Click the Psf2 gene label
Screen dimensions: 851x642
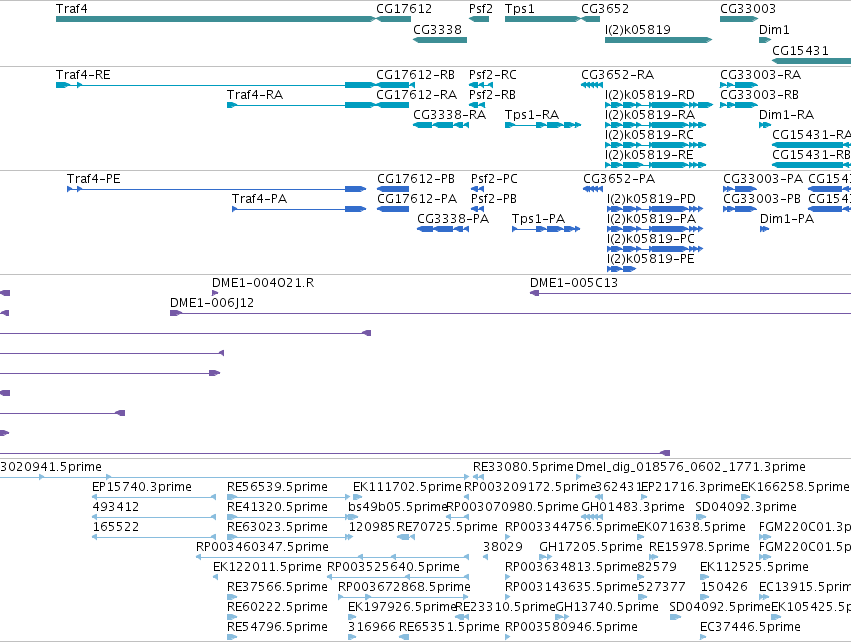pos(481,9)
